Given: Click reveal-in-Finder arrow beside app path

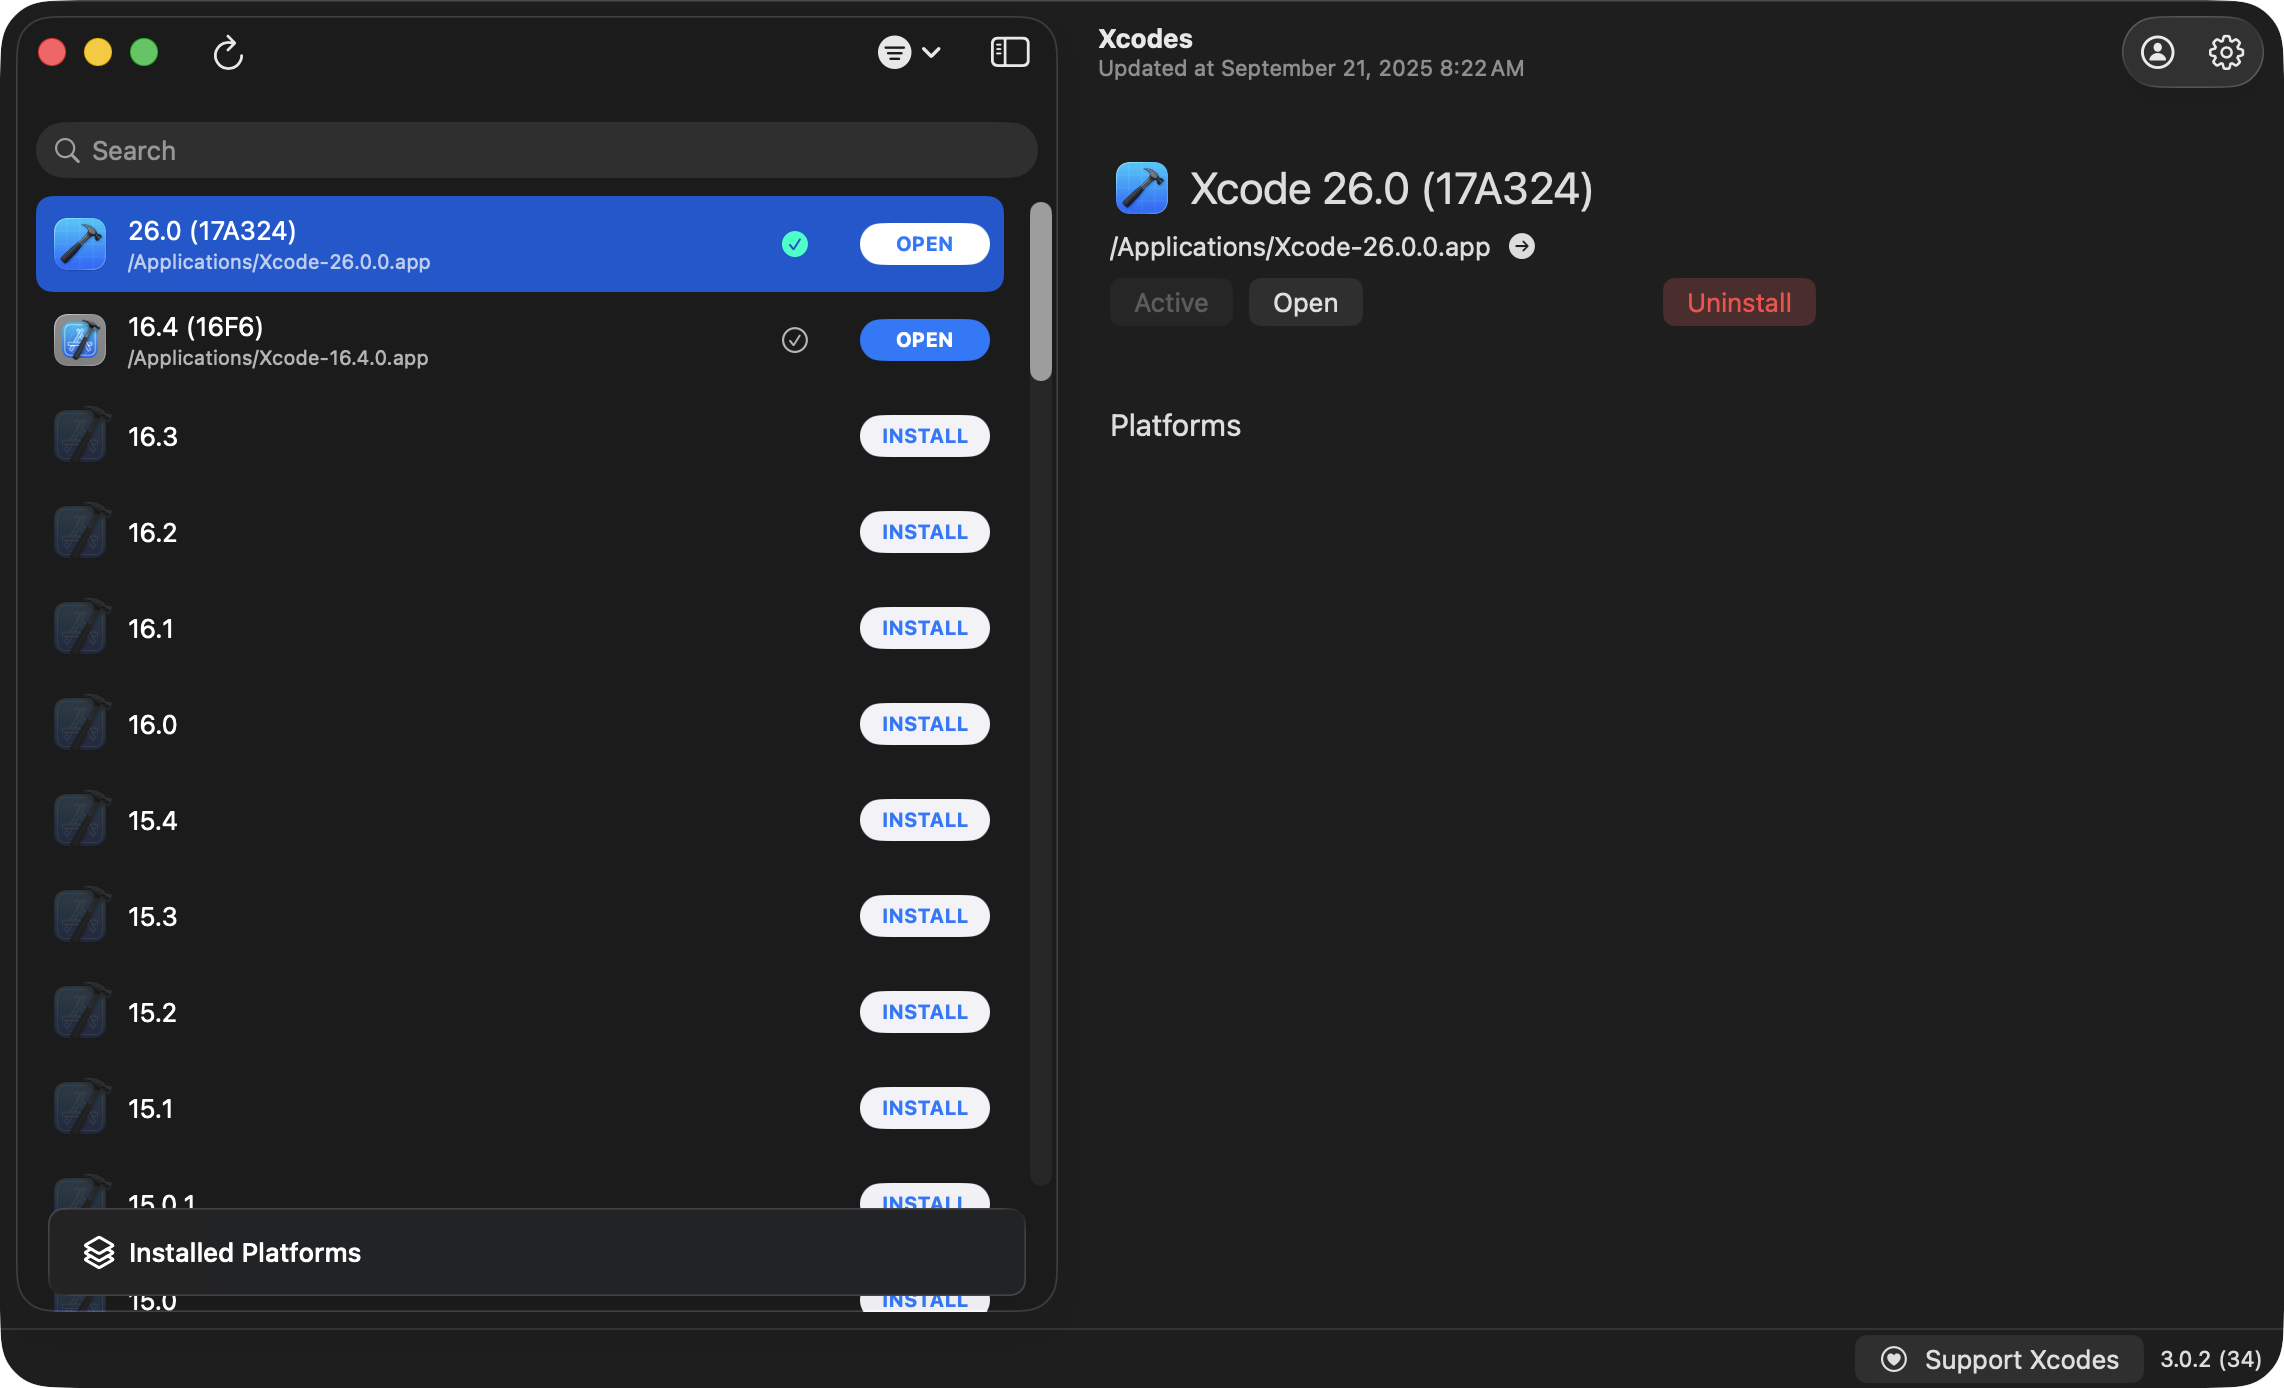Looking at the screenshot, I should (1522, 246).
